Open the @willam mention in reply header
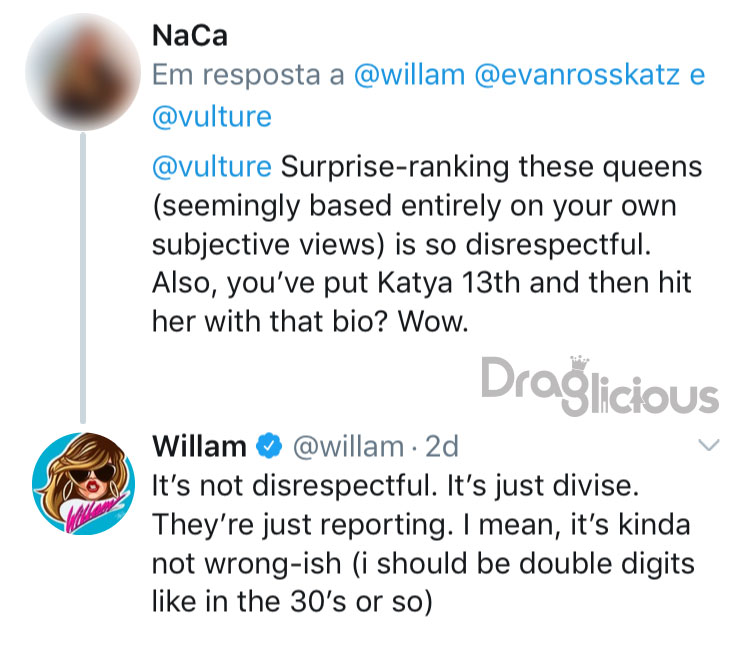The width and height of the screenshot is (750, 652). point(409,75)
